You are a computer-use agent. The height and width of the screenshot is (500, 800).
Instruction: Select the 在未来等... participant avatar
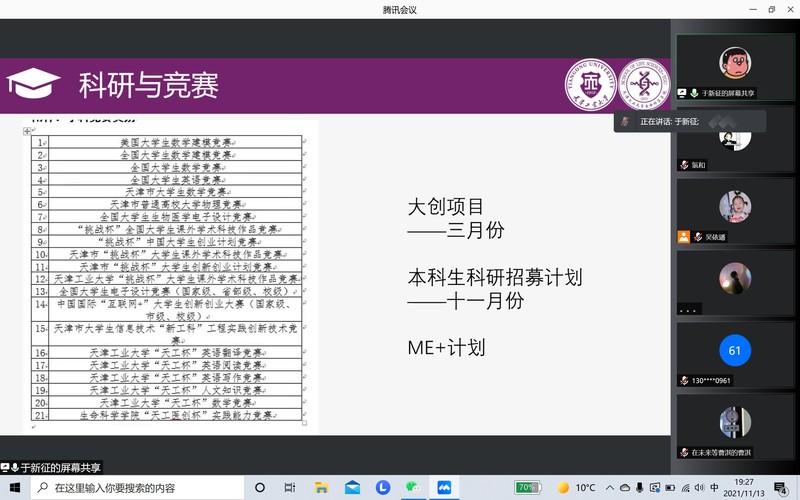click(x=735, y=422)
